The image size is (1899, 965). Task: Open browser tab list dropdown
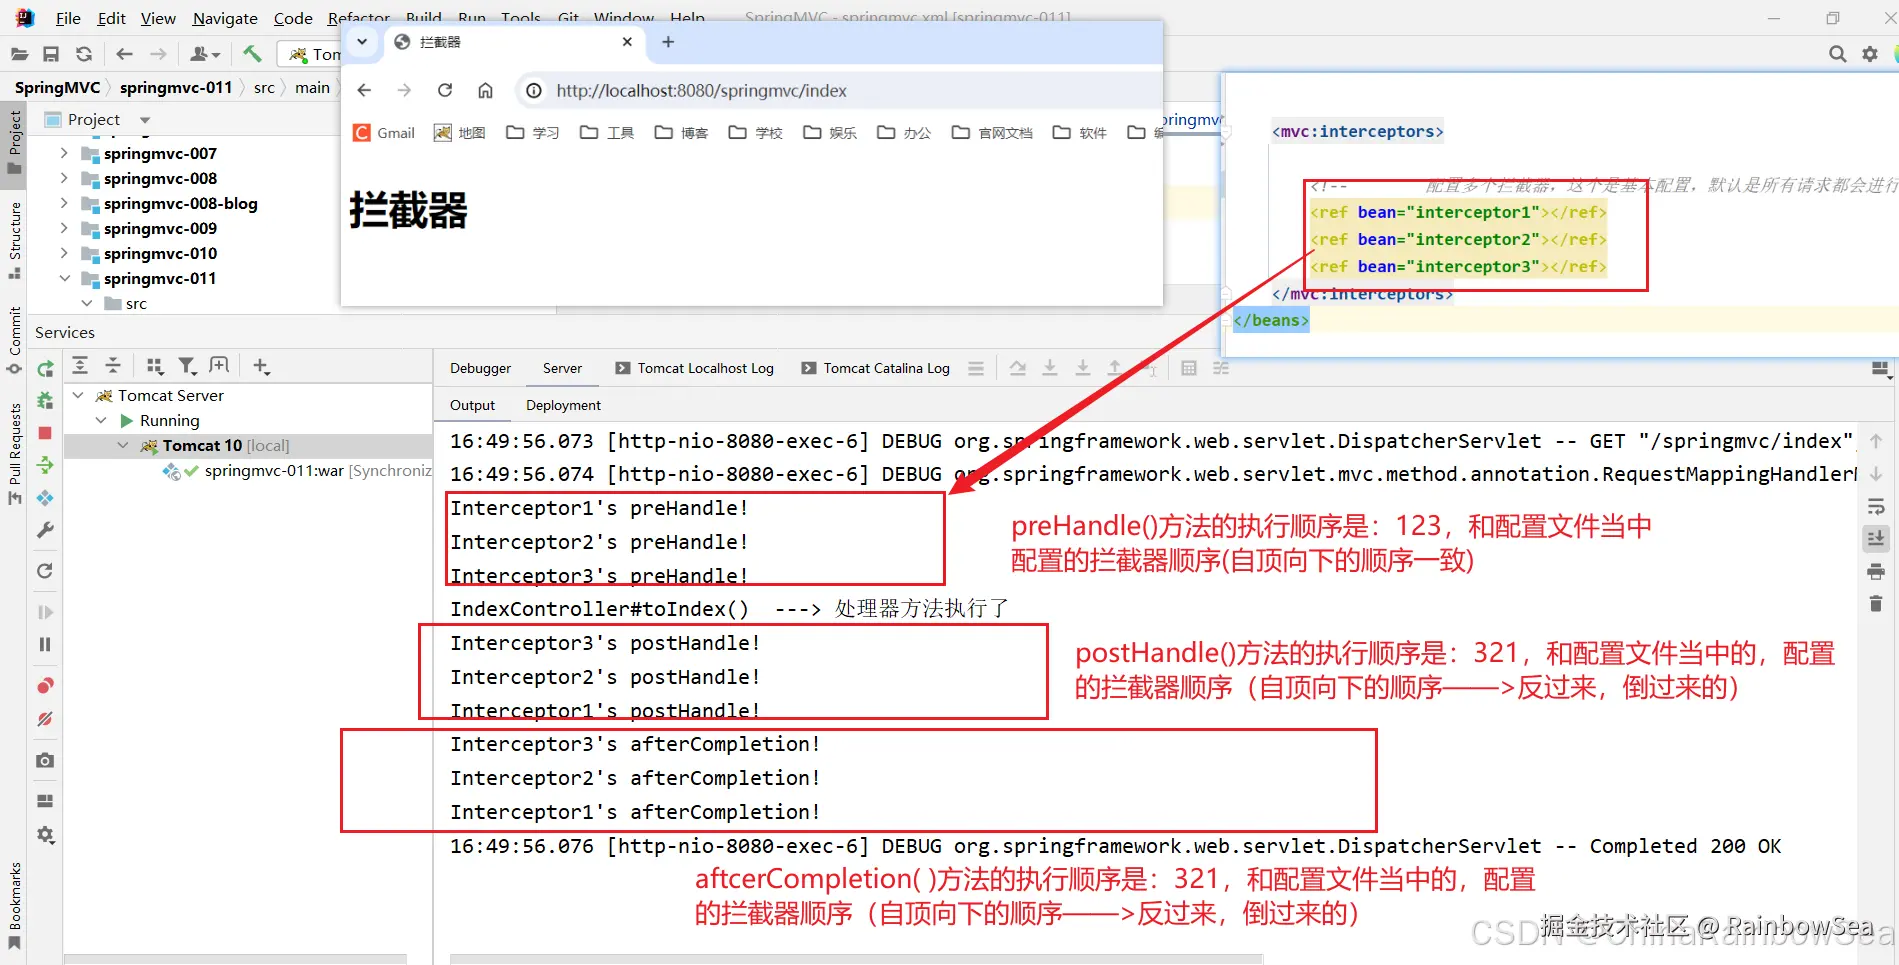pos(362,42)
